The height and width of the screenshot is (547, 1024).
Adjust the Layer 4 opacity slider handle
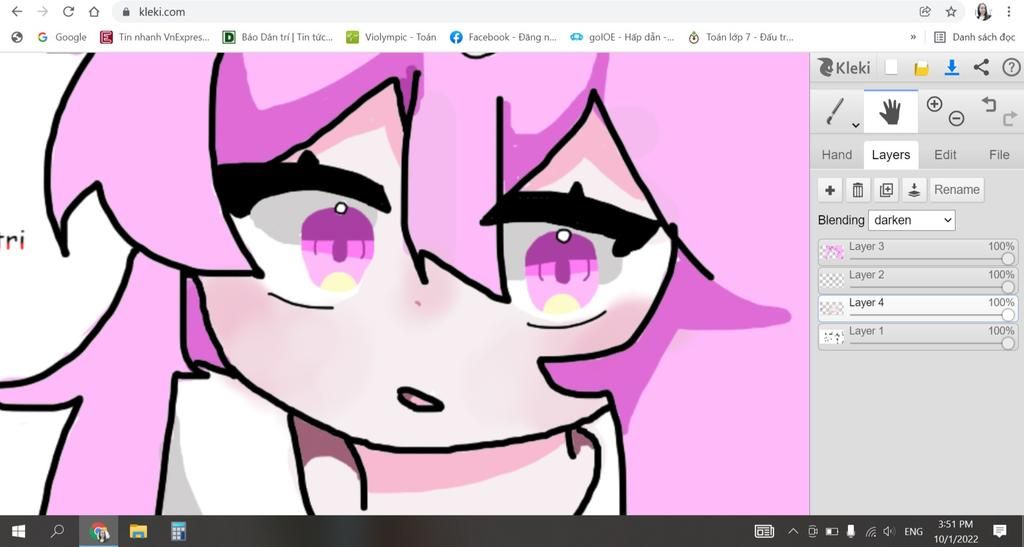1008,315
